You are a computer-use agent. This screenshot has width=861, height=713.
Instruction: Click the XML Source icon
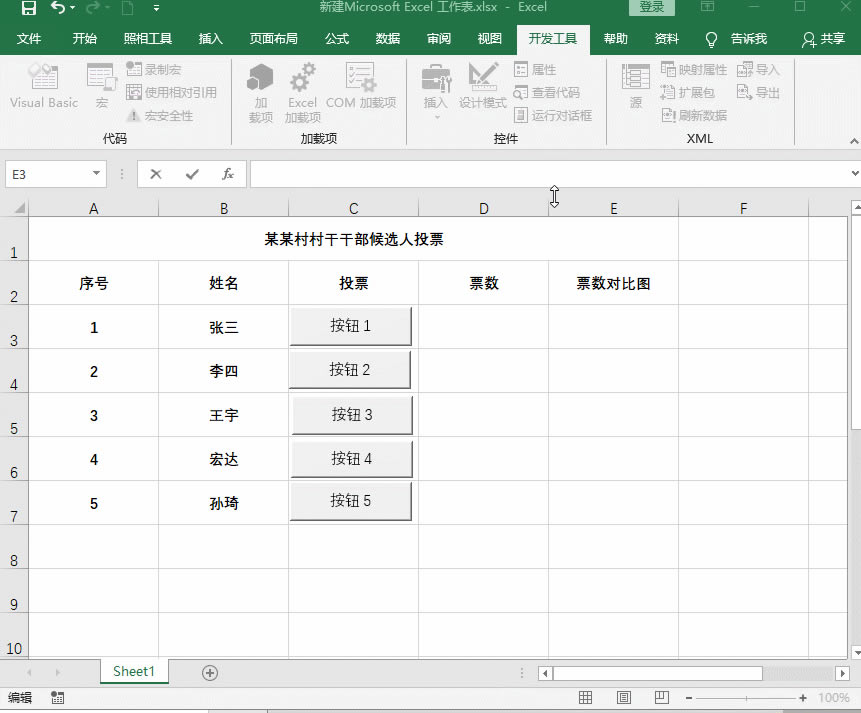[x=636, y=87]
